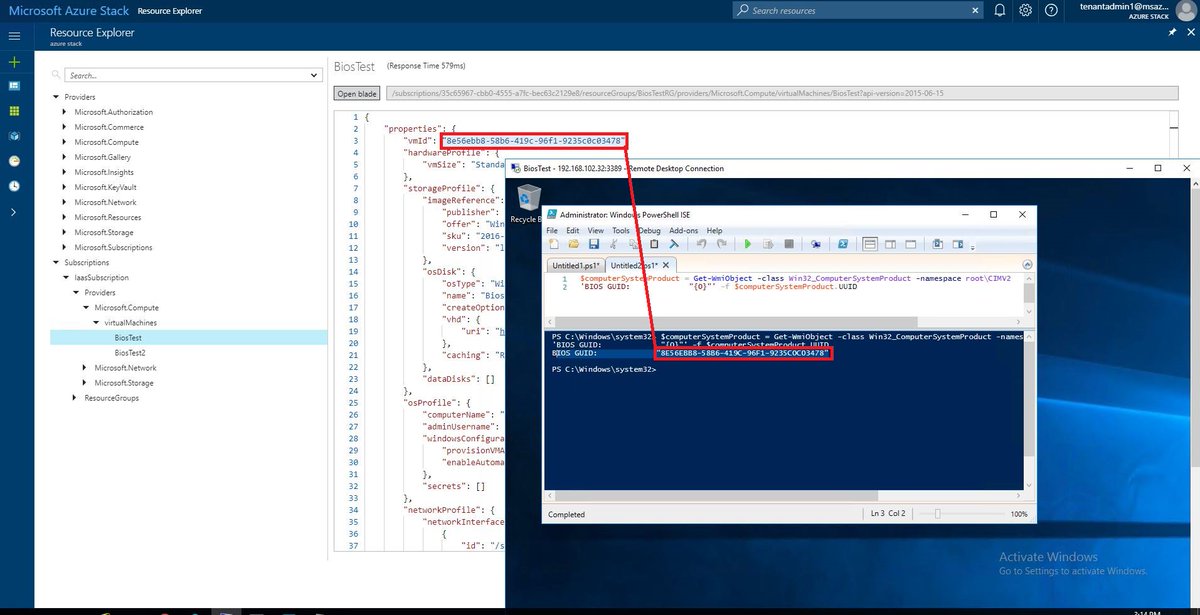
Task: Click Save icon in ISE toolbar
Action: click(x=593, y=244)
